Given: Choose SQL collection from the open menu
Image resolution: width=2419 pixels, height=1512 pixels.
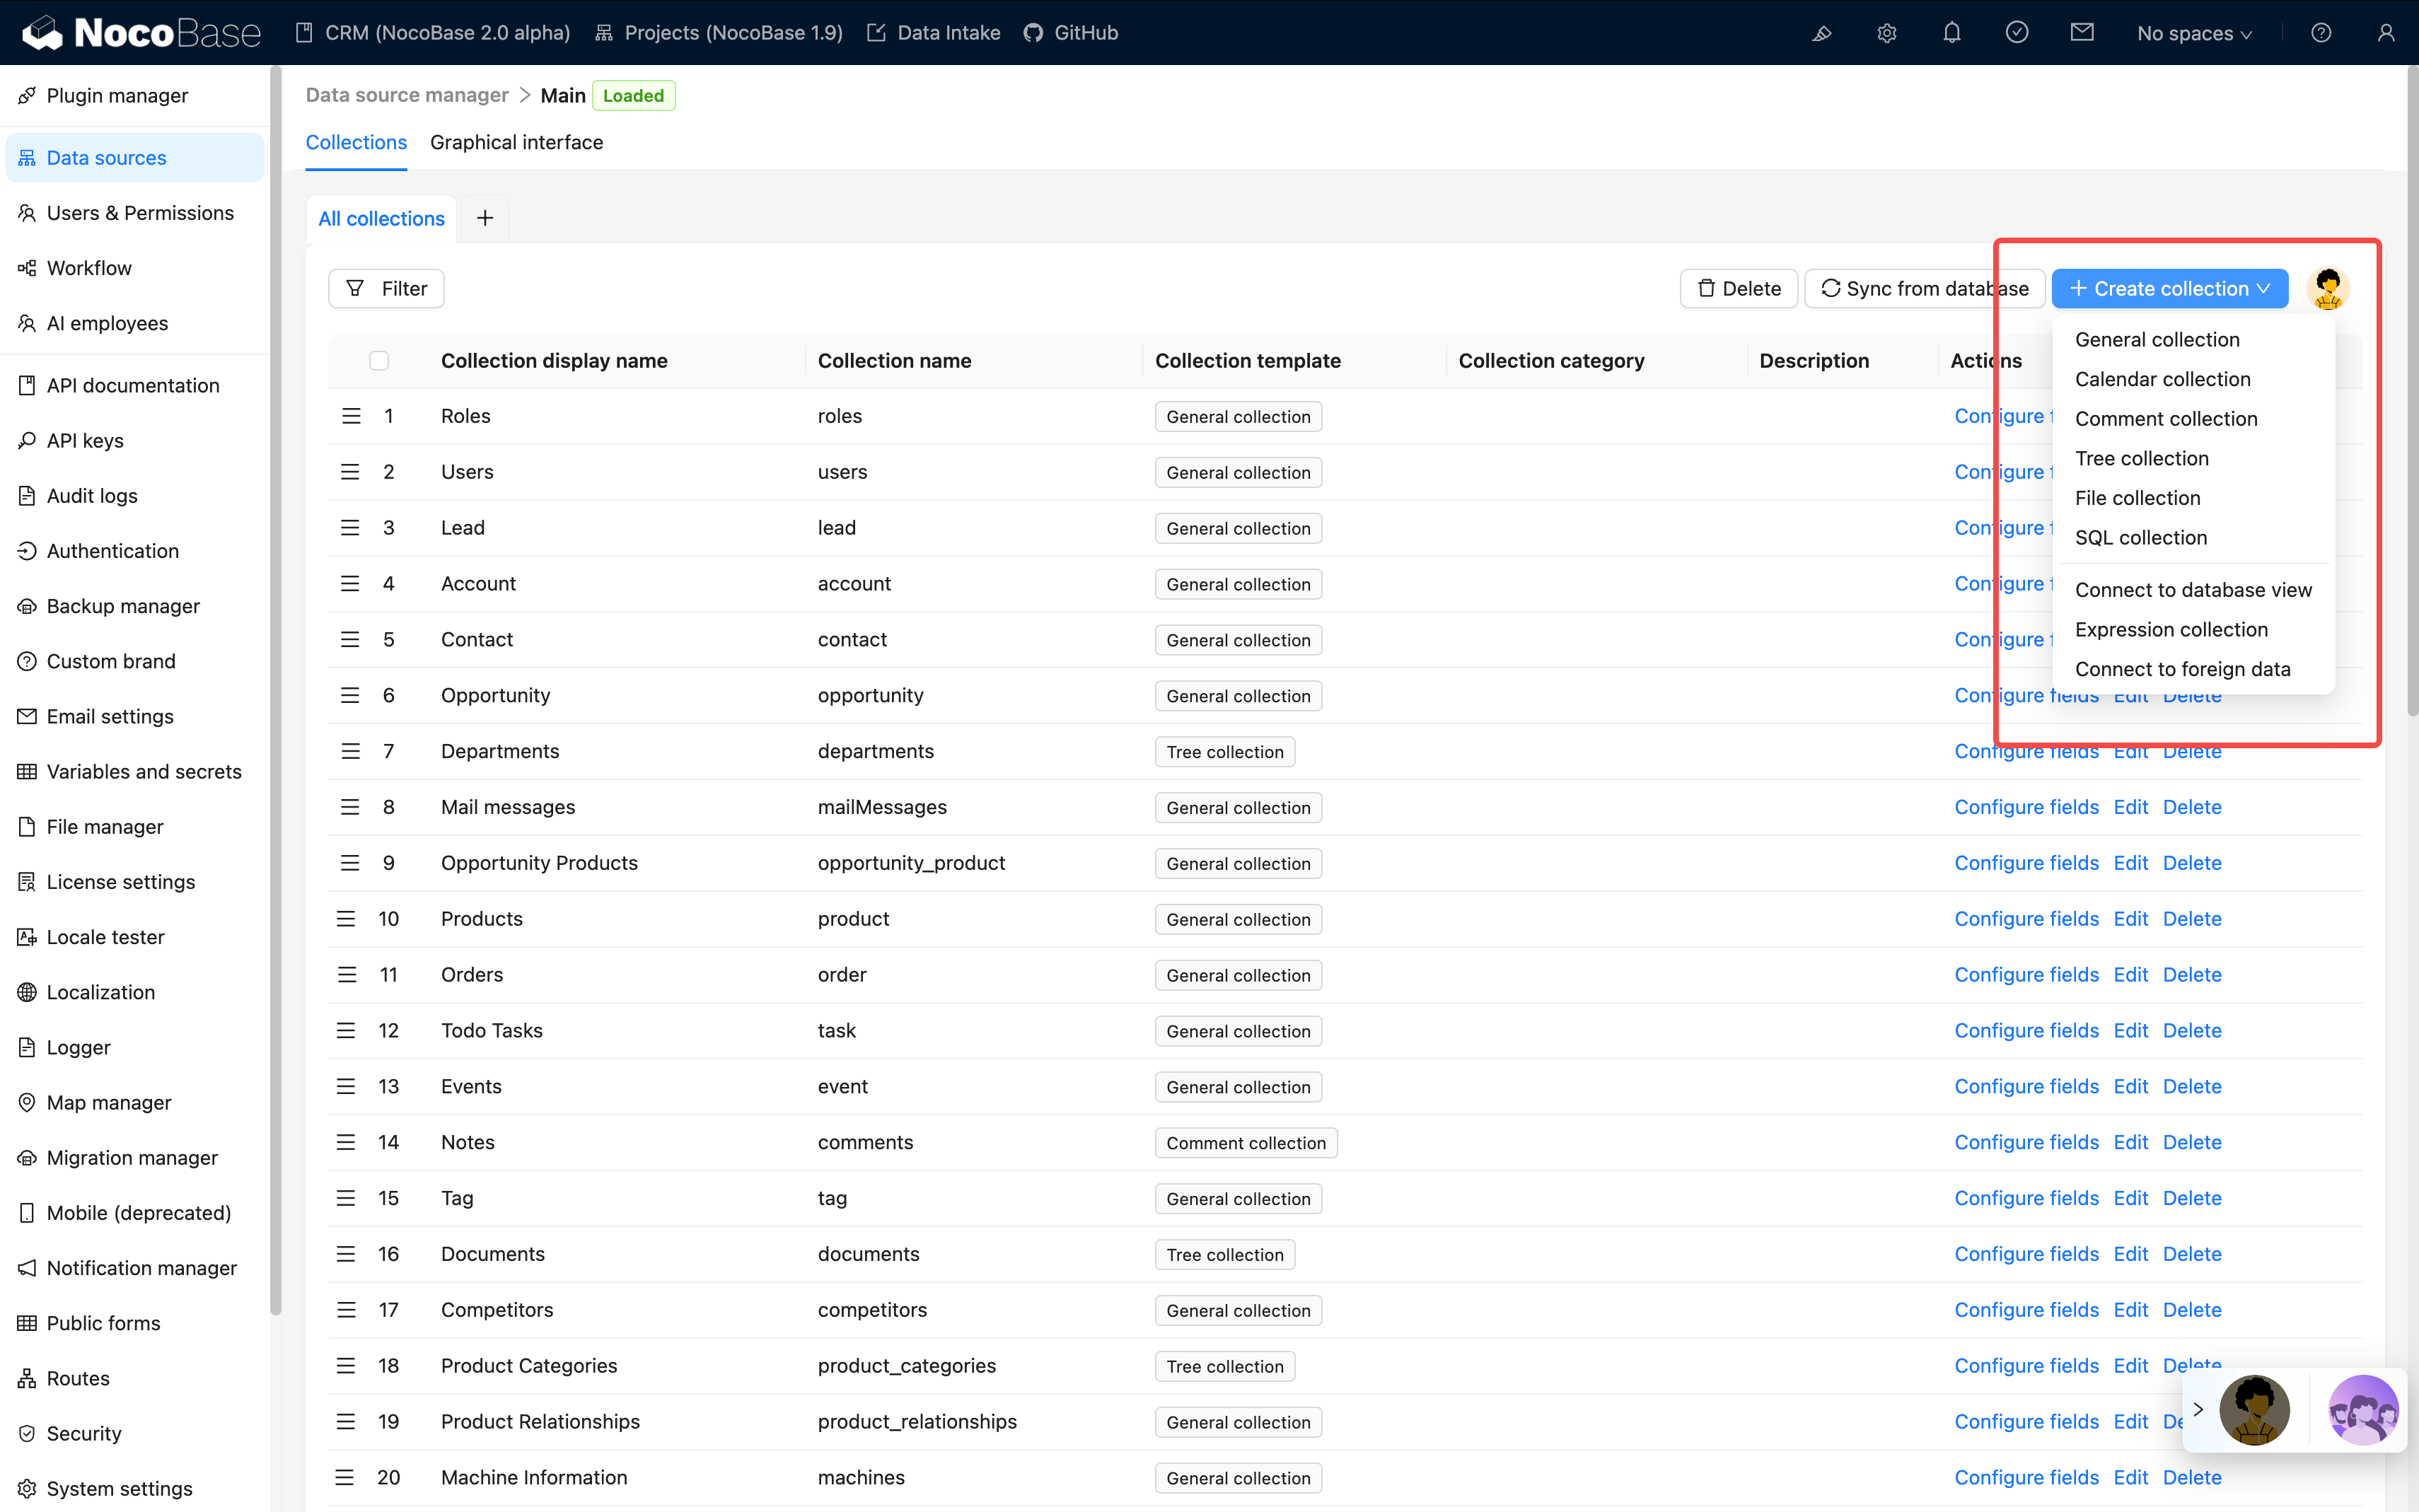Looking at the screenshot, I should 2140,537.
